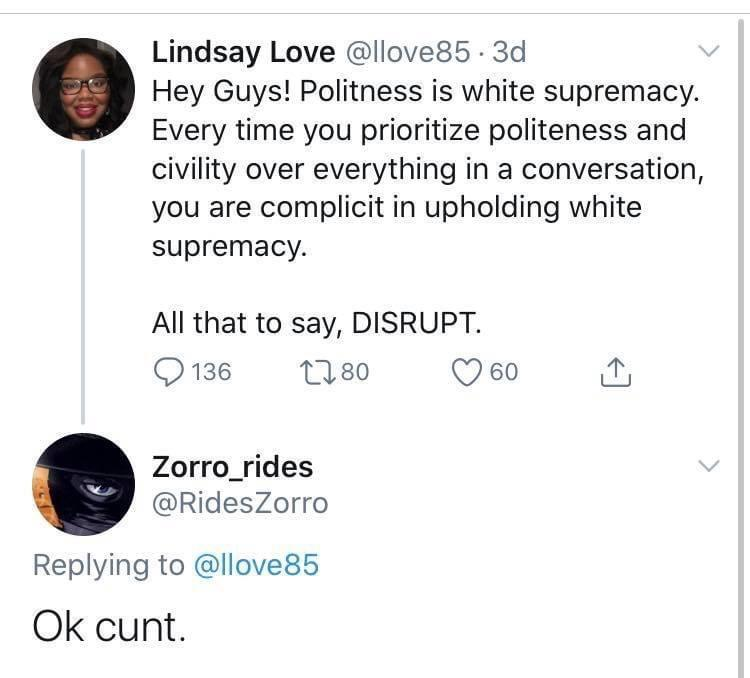Screen dimensions: 750x678
Task: Click the 136 replies count
Action: pos(211,372)
